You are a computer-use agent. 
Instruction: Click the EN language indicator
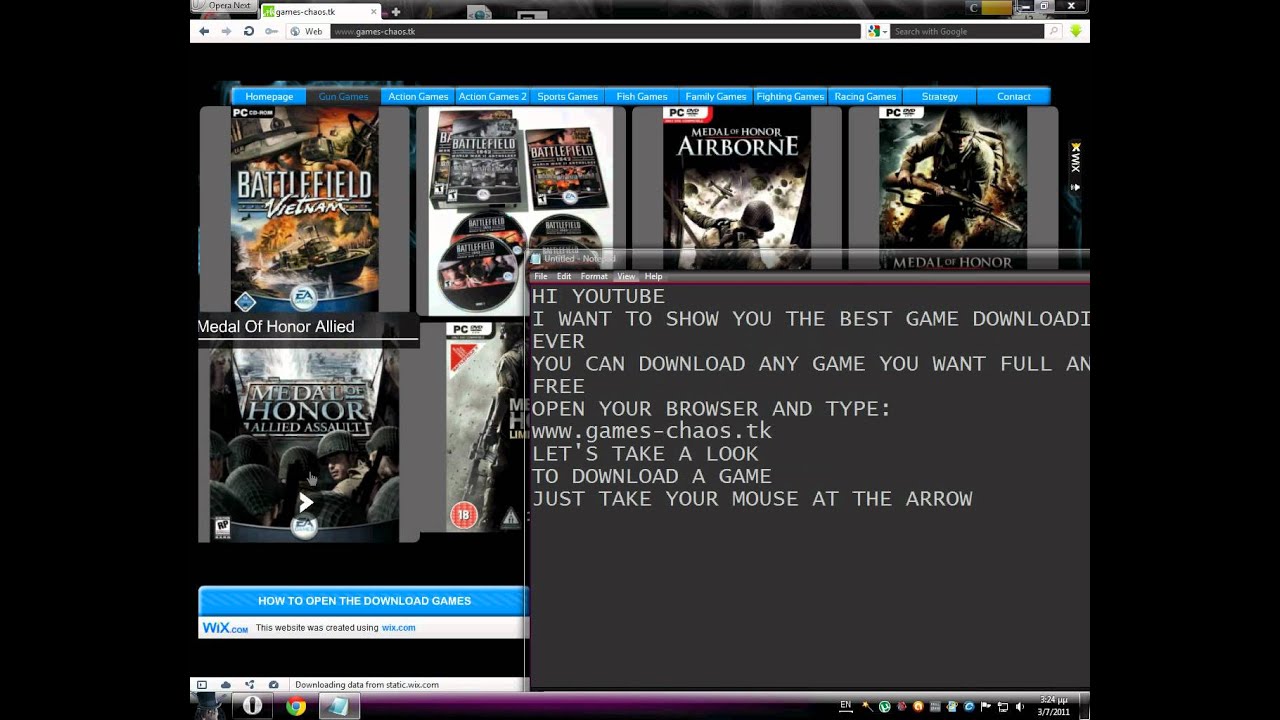(x=846, y=706)
